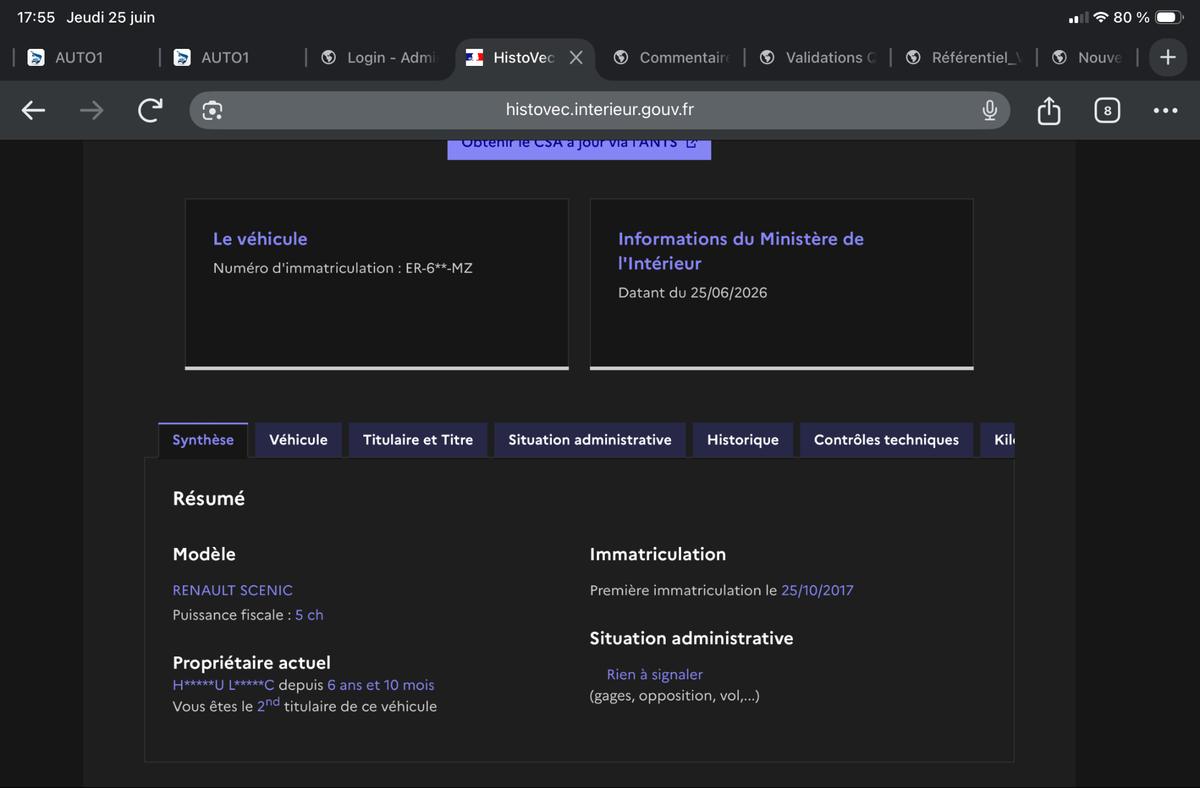Tap the camera search icon in address bar
Screen dimensions: 1200x788
[211, 111]
